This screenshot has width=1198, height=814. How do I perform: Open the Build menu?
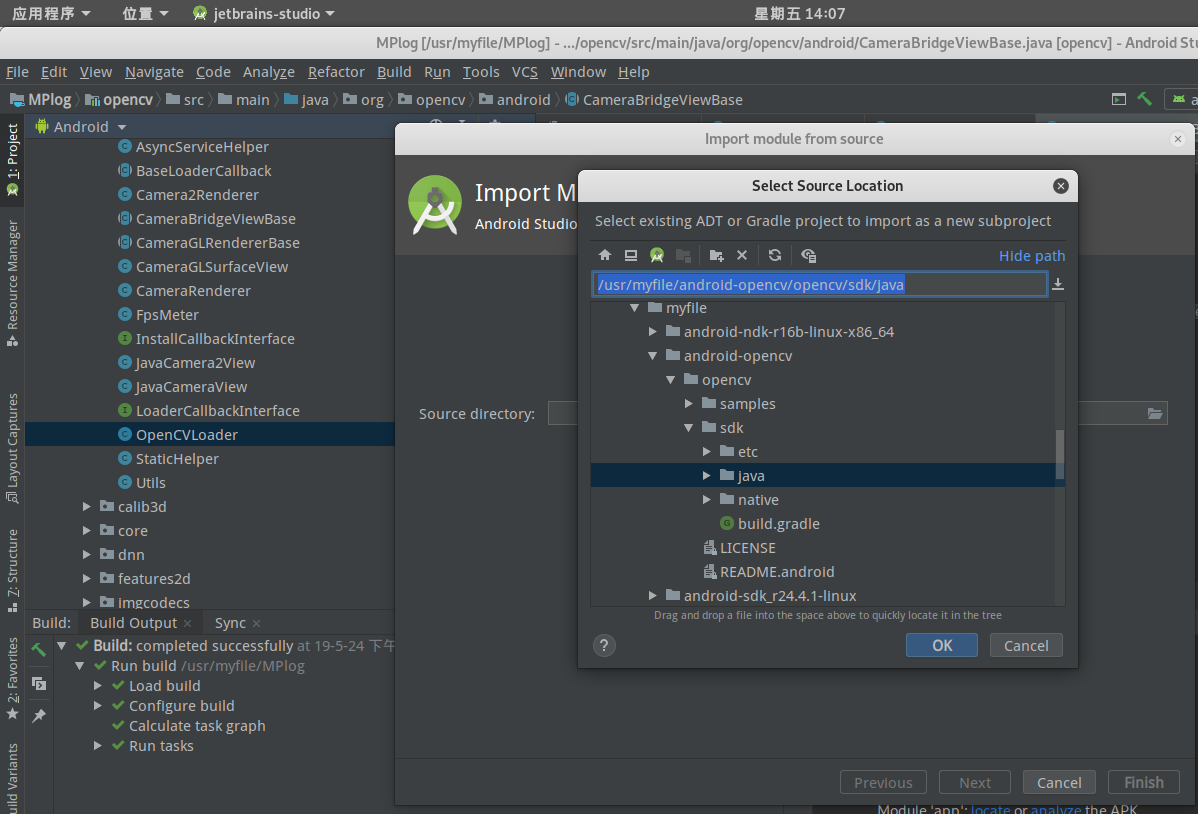[394, 71]
